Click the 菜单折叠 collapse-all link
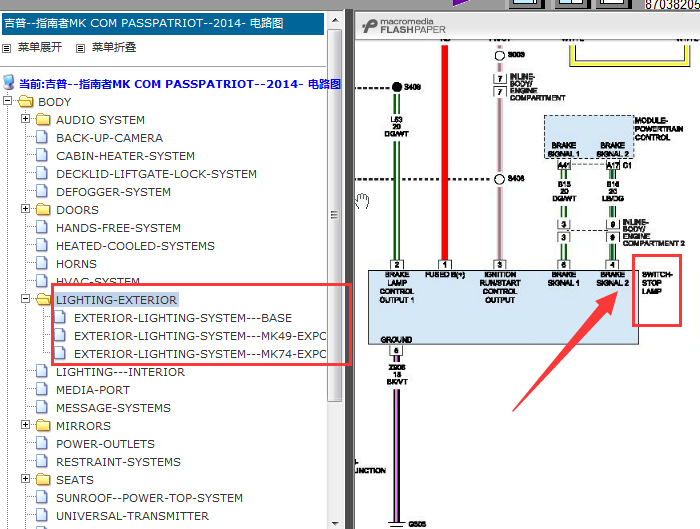Screen dimensions: 700x529 click(114, 47)
